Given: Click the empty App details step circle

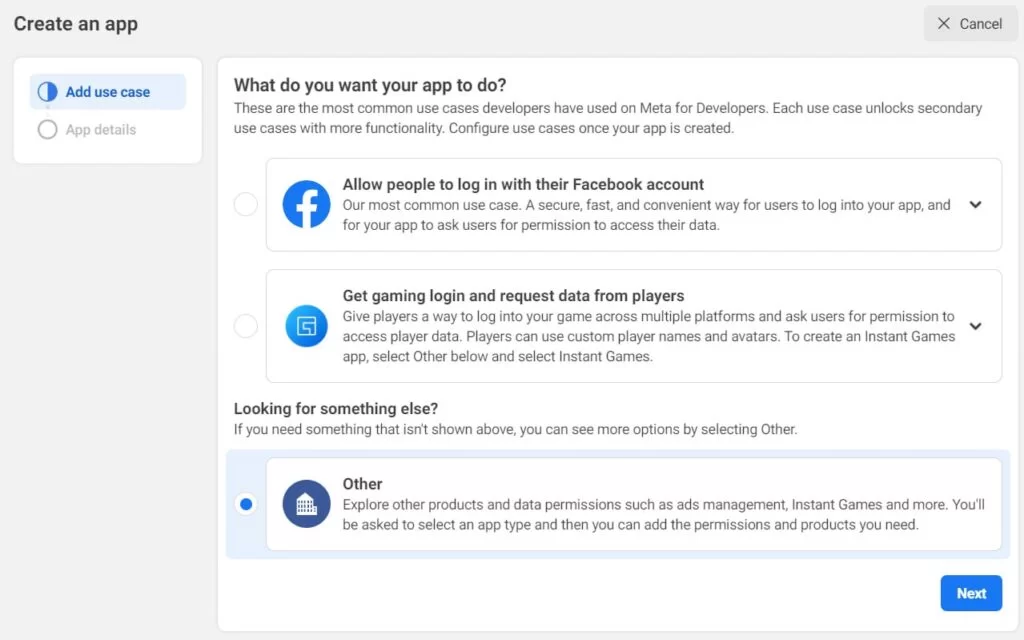Looking at the screenshot, I should (x=47, y=129).
